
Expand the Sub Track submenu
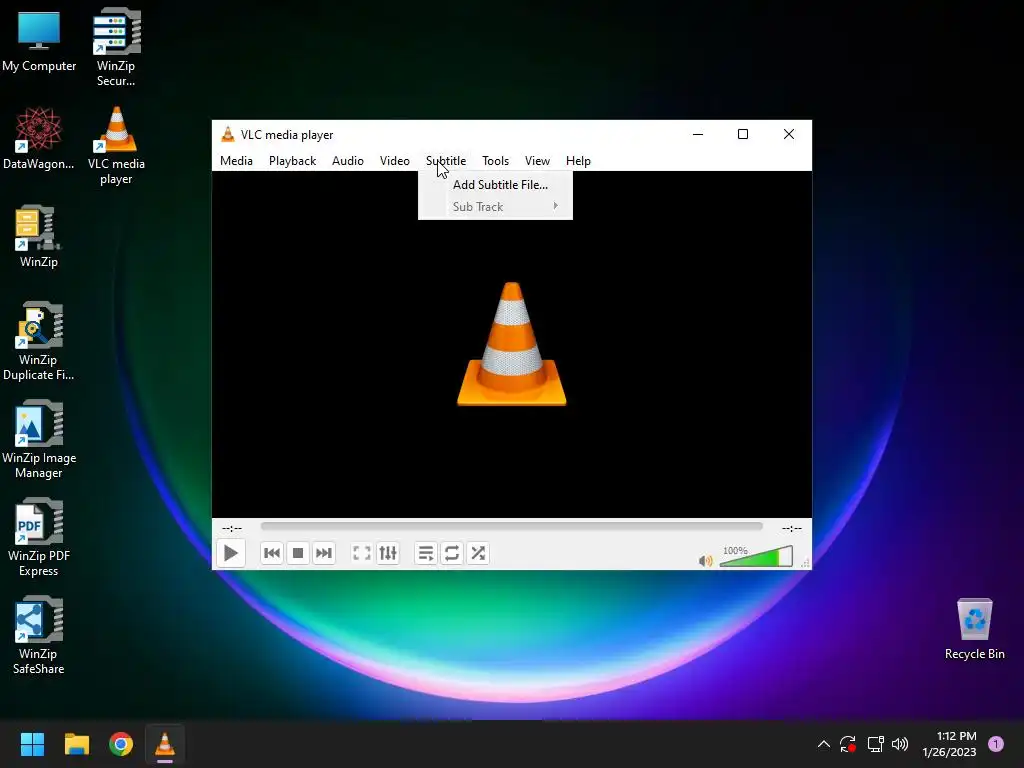point(495,206)
